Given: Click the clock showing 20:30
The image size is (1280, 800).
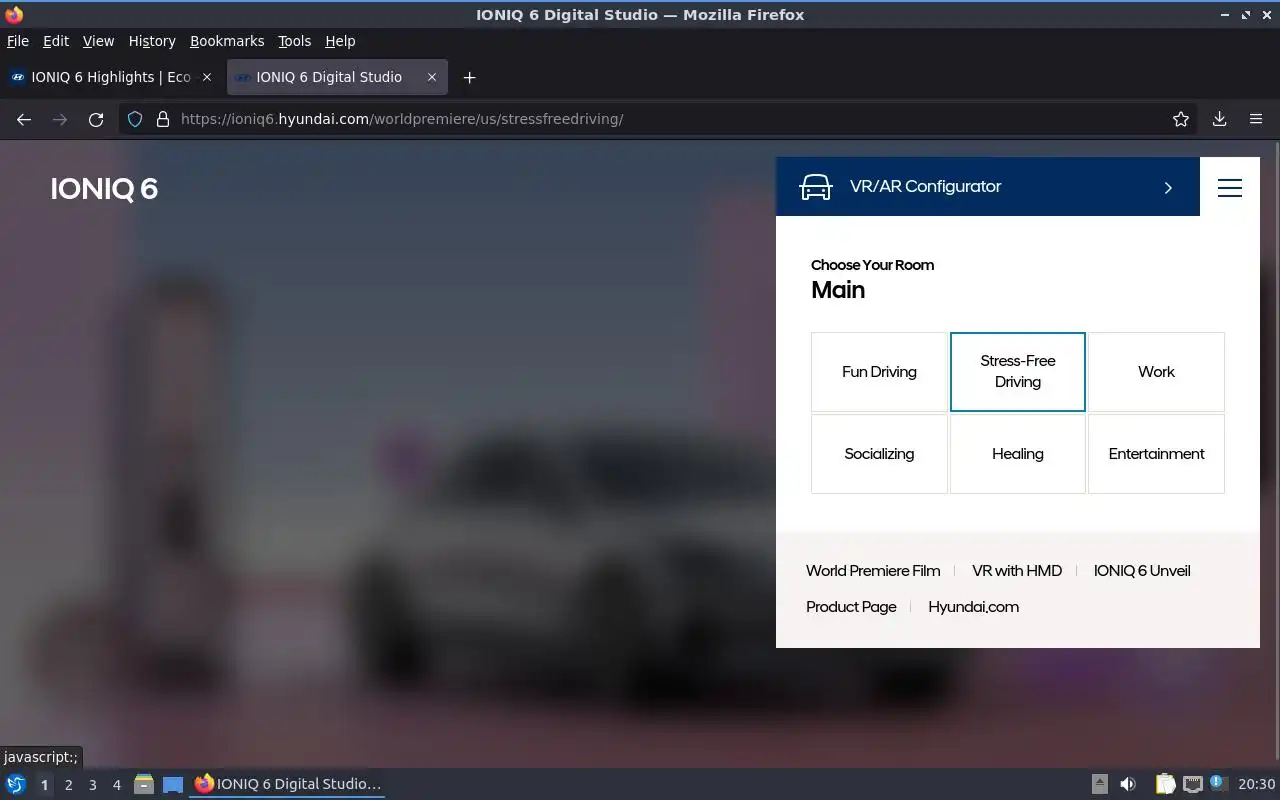Looking at the screenshot, I should 1257,784.
